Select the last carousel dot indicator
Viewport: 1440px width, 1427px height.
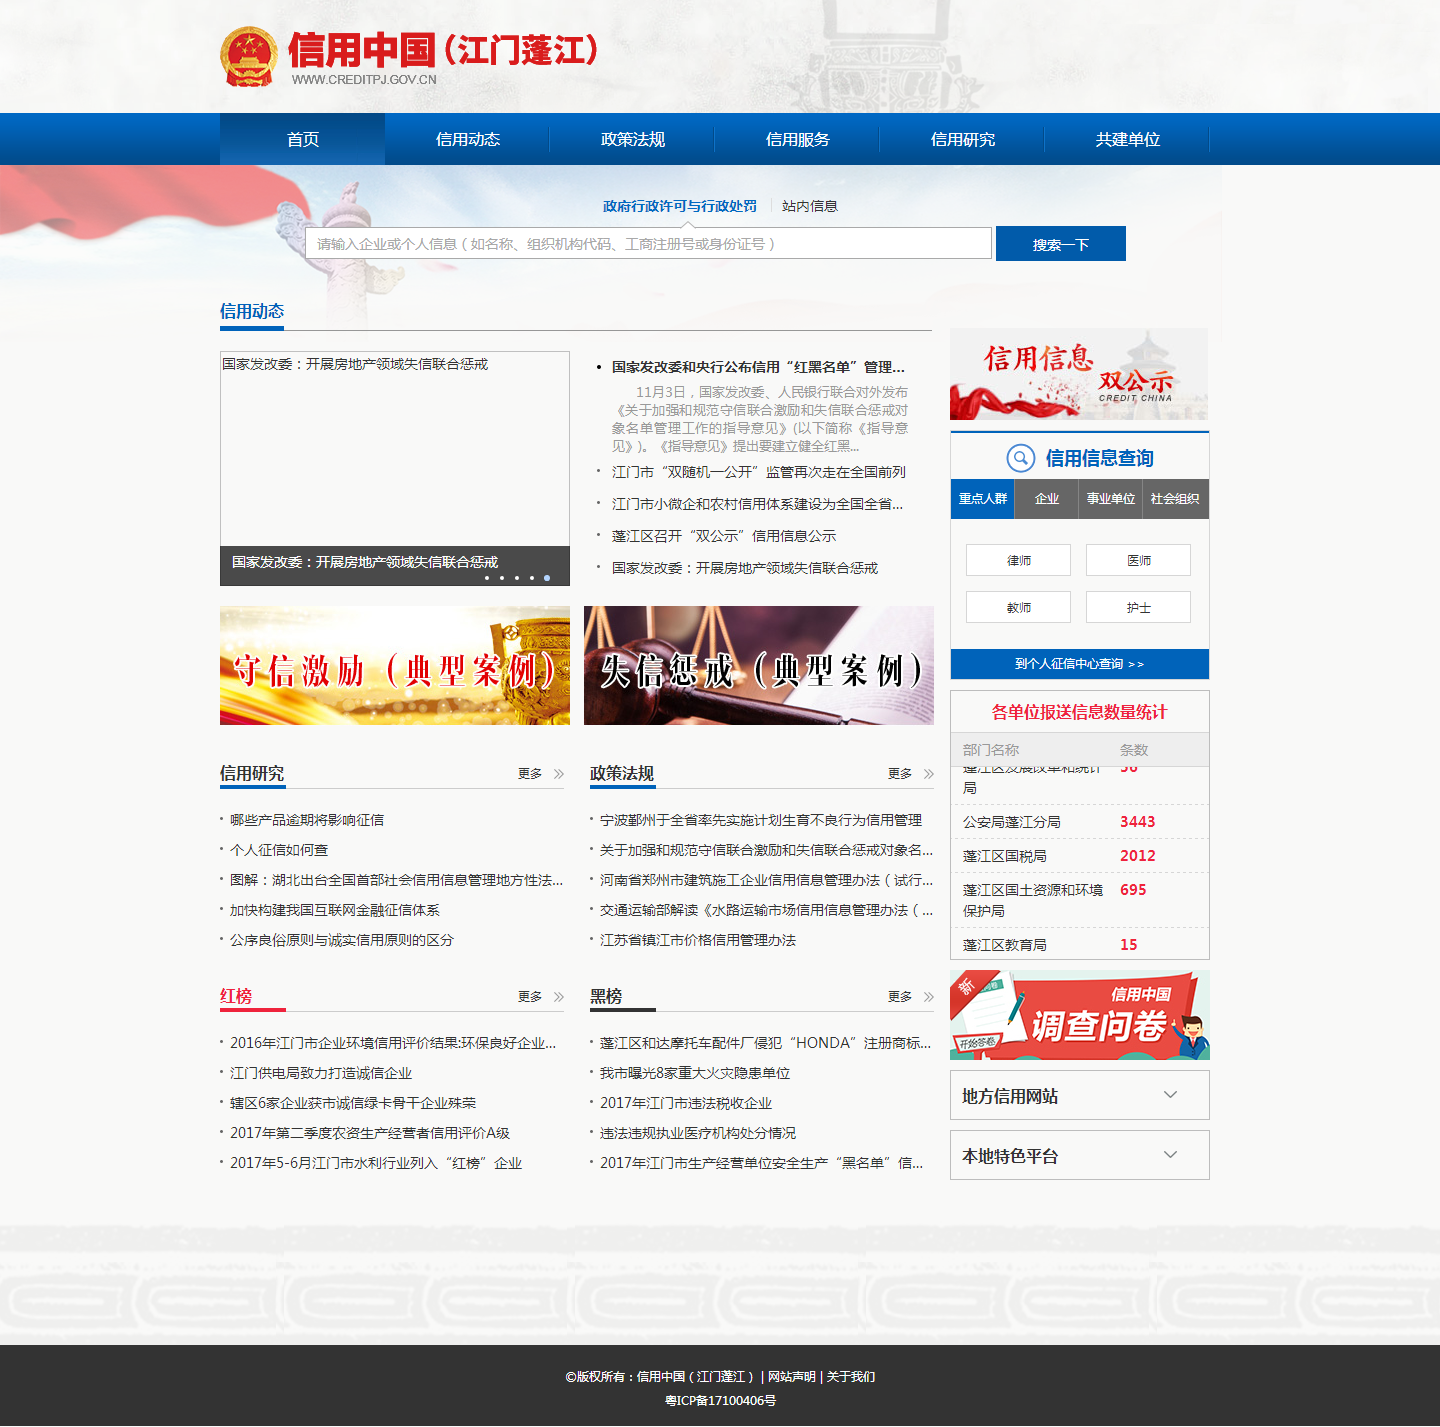click(547, 578)
